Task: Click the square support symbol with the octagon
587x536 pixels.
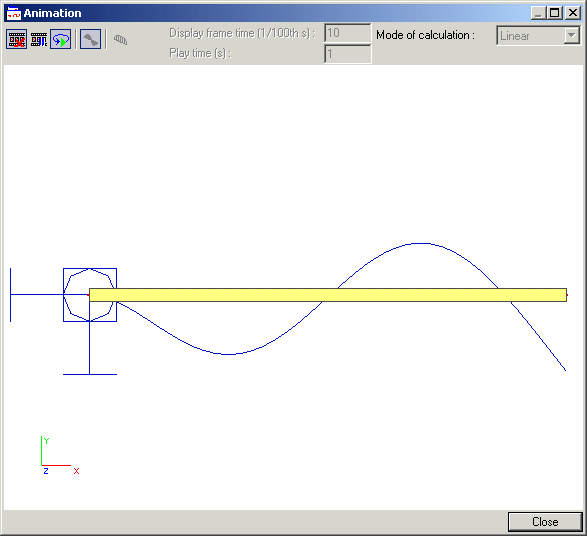Action: tap(90, 295)
